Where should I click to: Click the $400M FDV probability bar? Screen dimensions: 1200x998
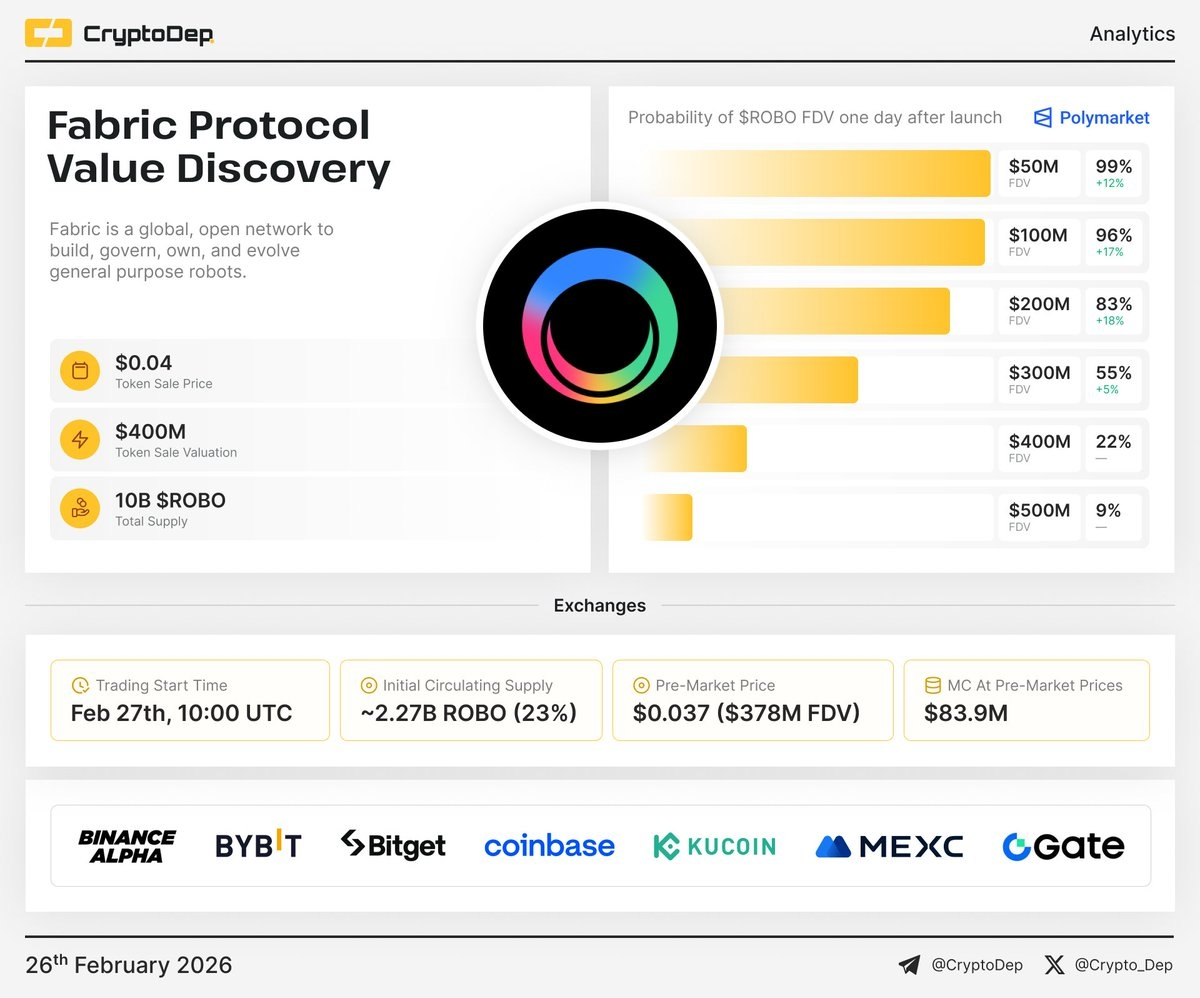tap(695, 448)
